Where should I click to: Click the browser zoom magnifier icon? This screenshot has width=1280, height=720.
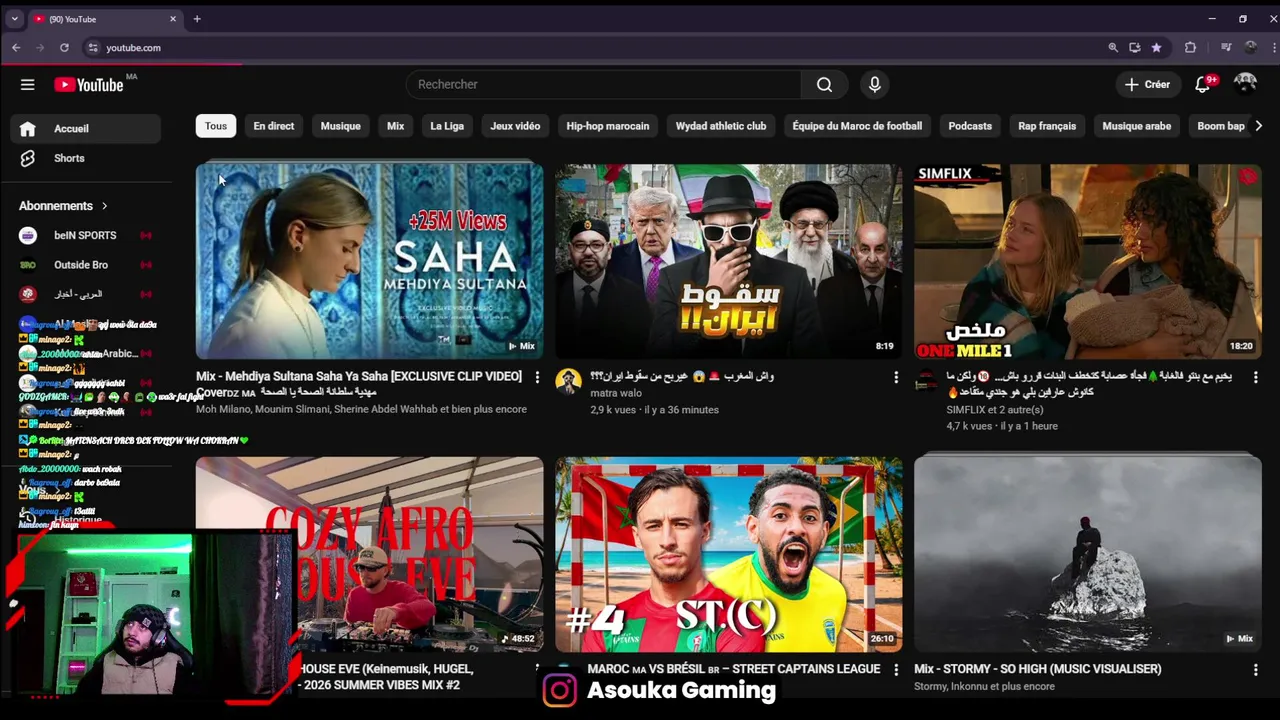pos(1113,47)
